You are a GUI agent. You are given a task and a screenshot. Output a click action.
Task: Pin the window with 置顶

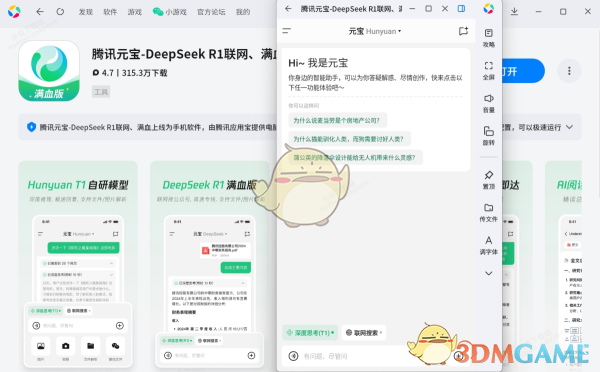tap(489, 180)
